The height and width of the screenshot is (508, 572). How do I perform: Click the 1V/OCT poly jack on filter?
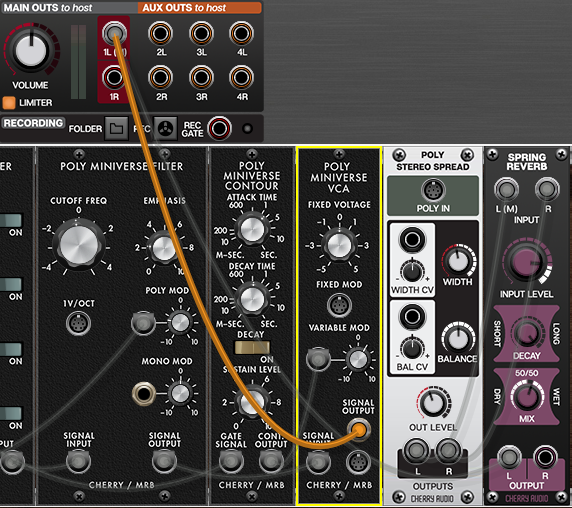click(78, 323)
